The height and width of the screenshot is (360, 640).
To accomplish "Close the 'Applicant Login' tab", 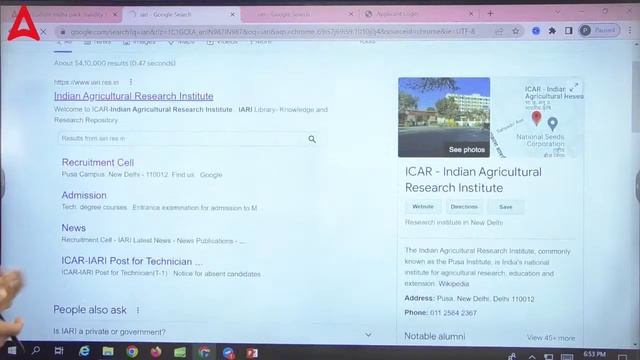I will point(471,14).
